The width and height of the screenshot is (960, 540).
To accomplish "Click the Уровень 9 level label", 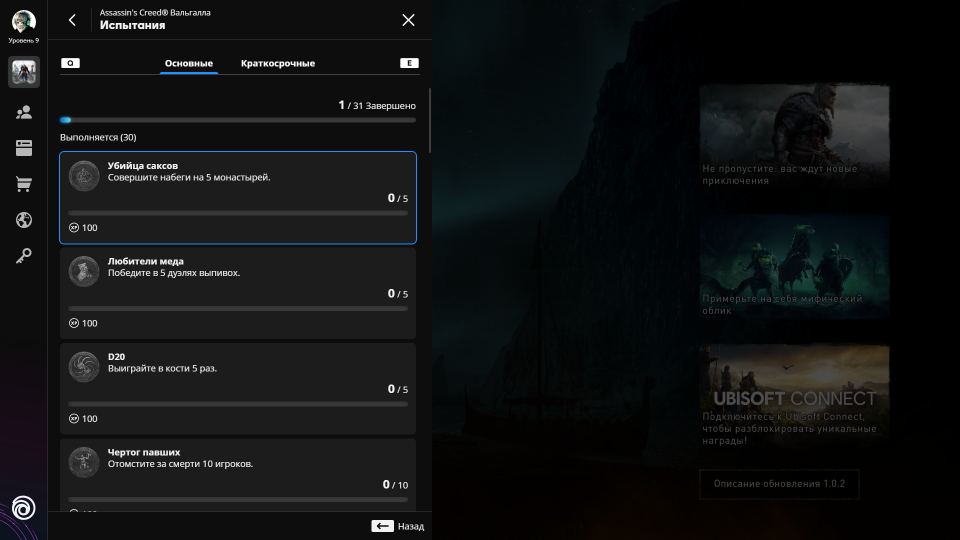I will coord(24,40).
